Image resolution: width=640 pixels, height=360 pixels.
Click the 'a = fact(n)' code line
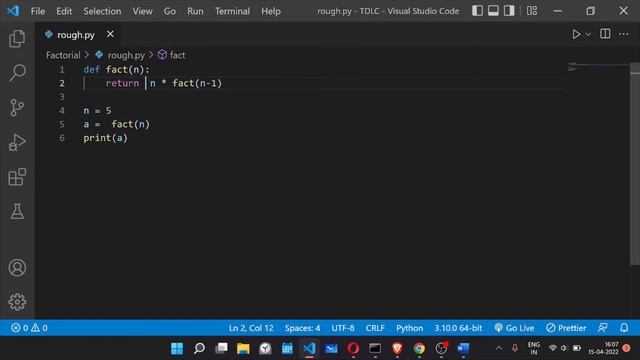[x=116, y=124]
